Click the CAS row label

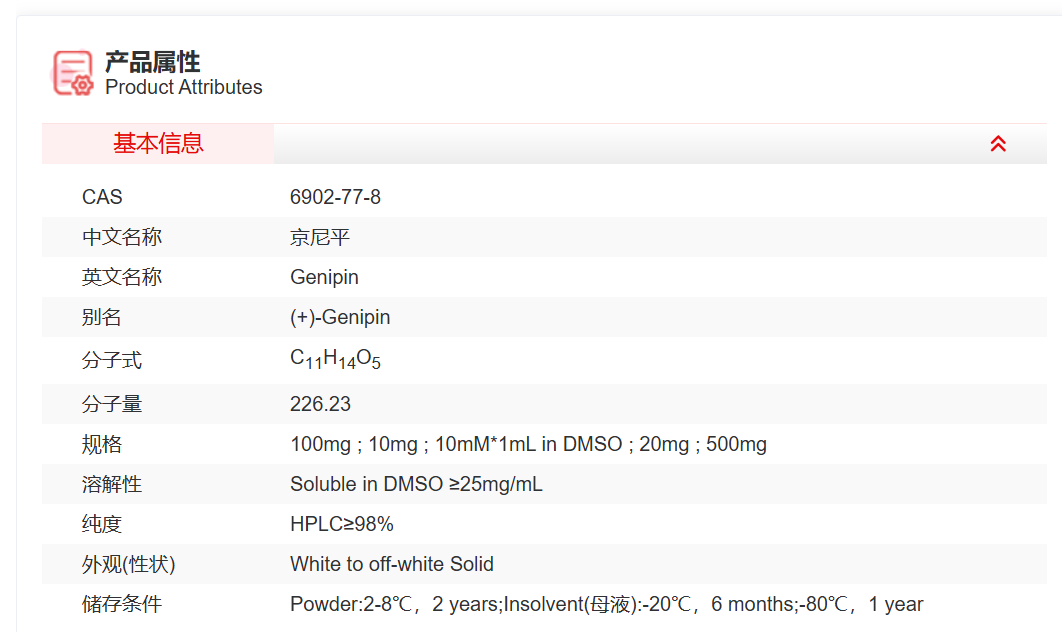102,197
